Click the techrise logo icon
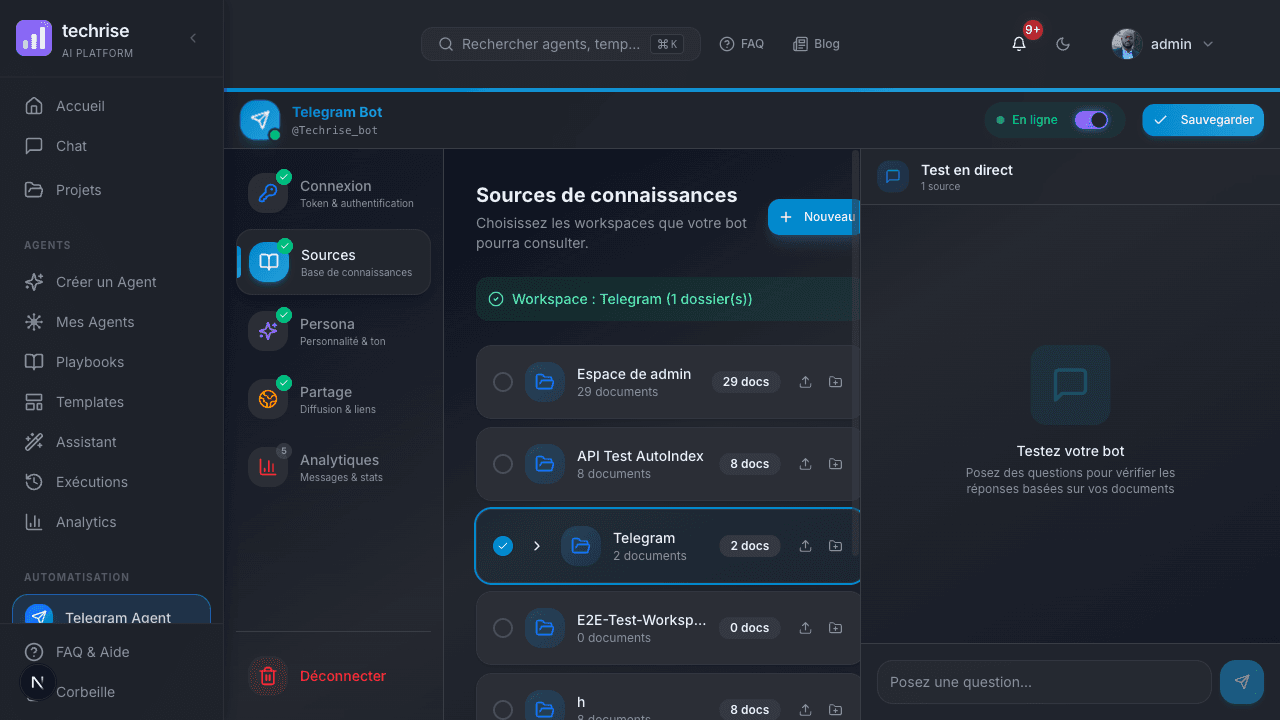This screenshot has height=720, width=1280. (34, 38)
